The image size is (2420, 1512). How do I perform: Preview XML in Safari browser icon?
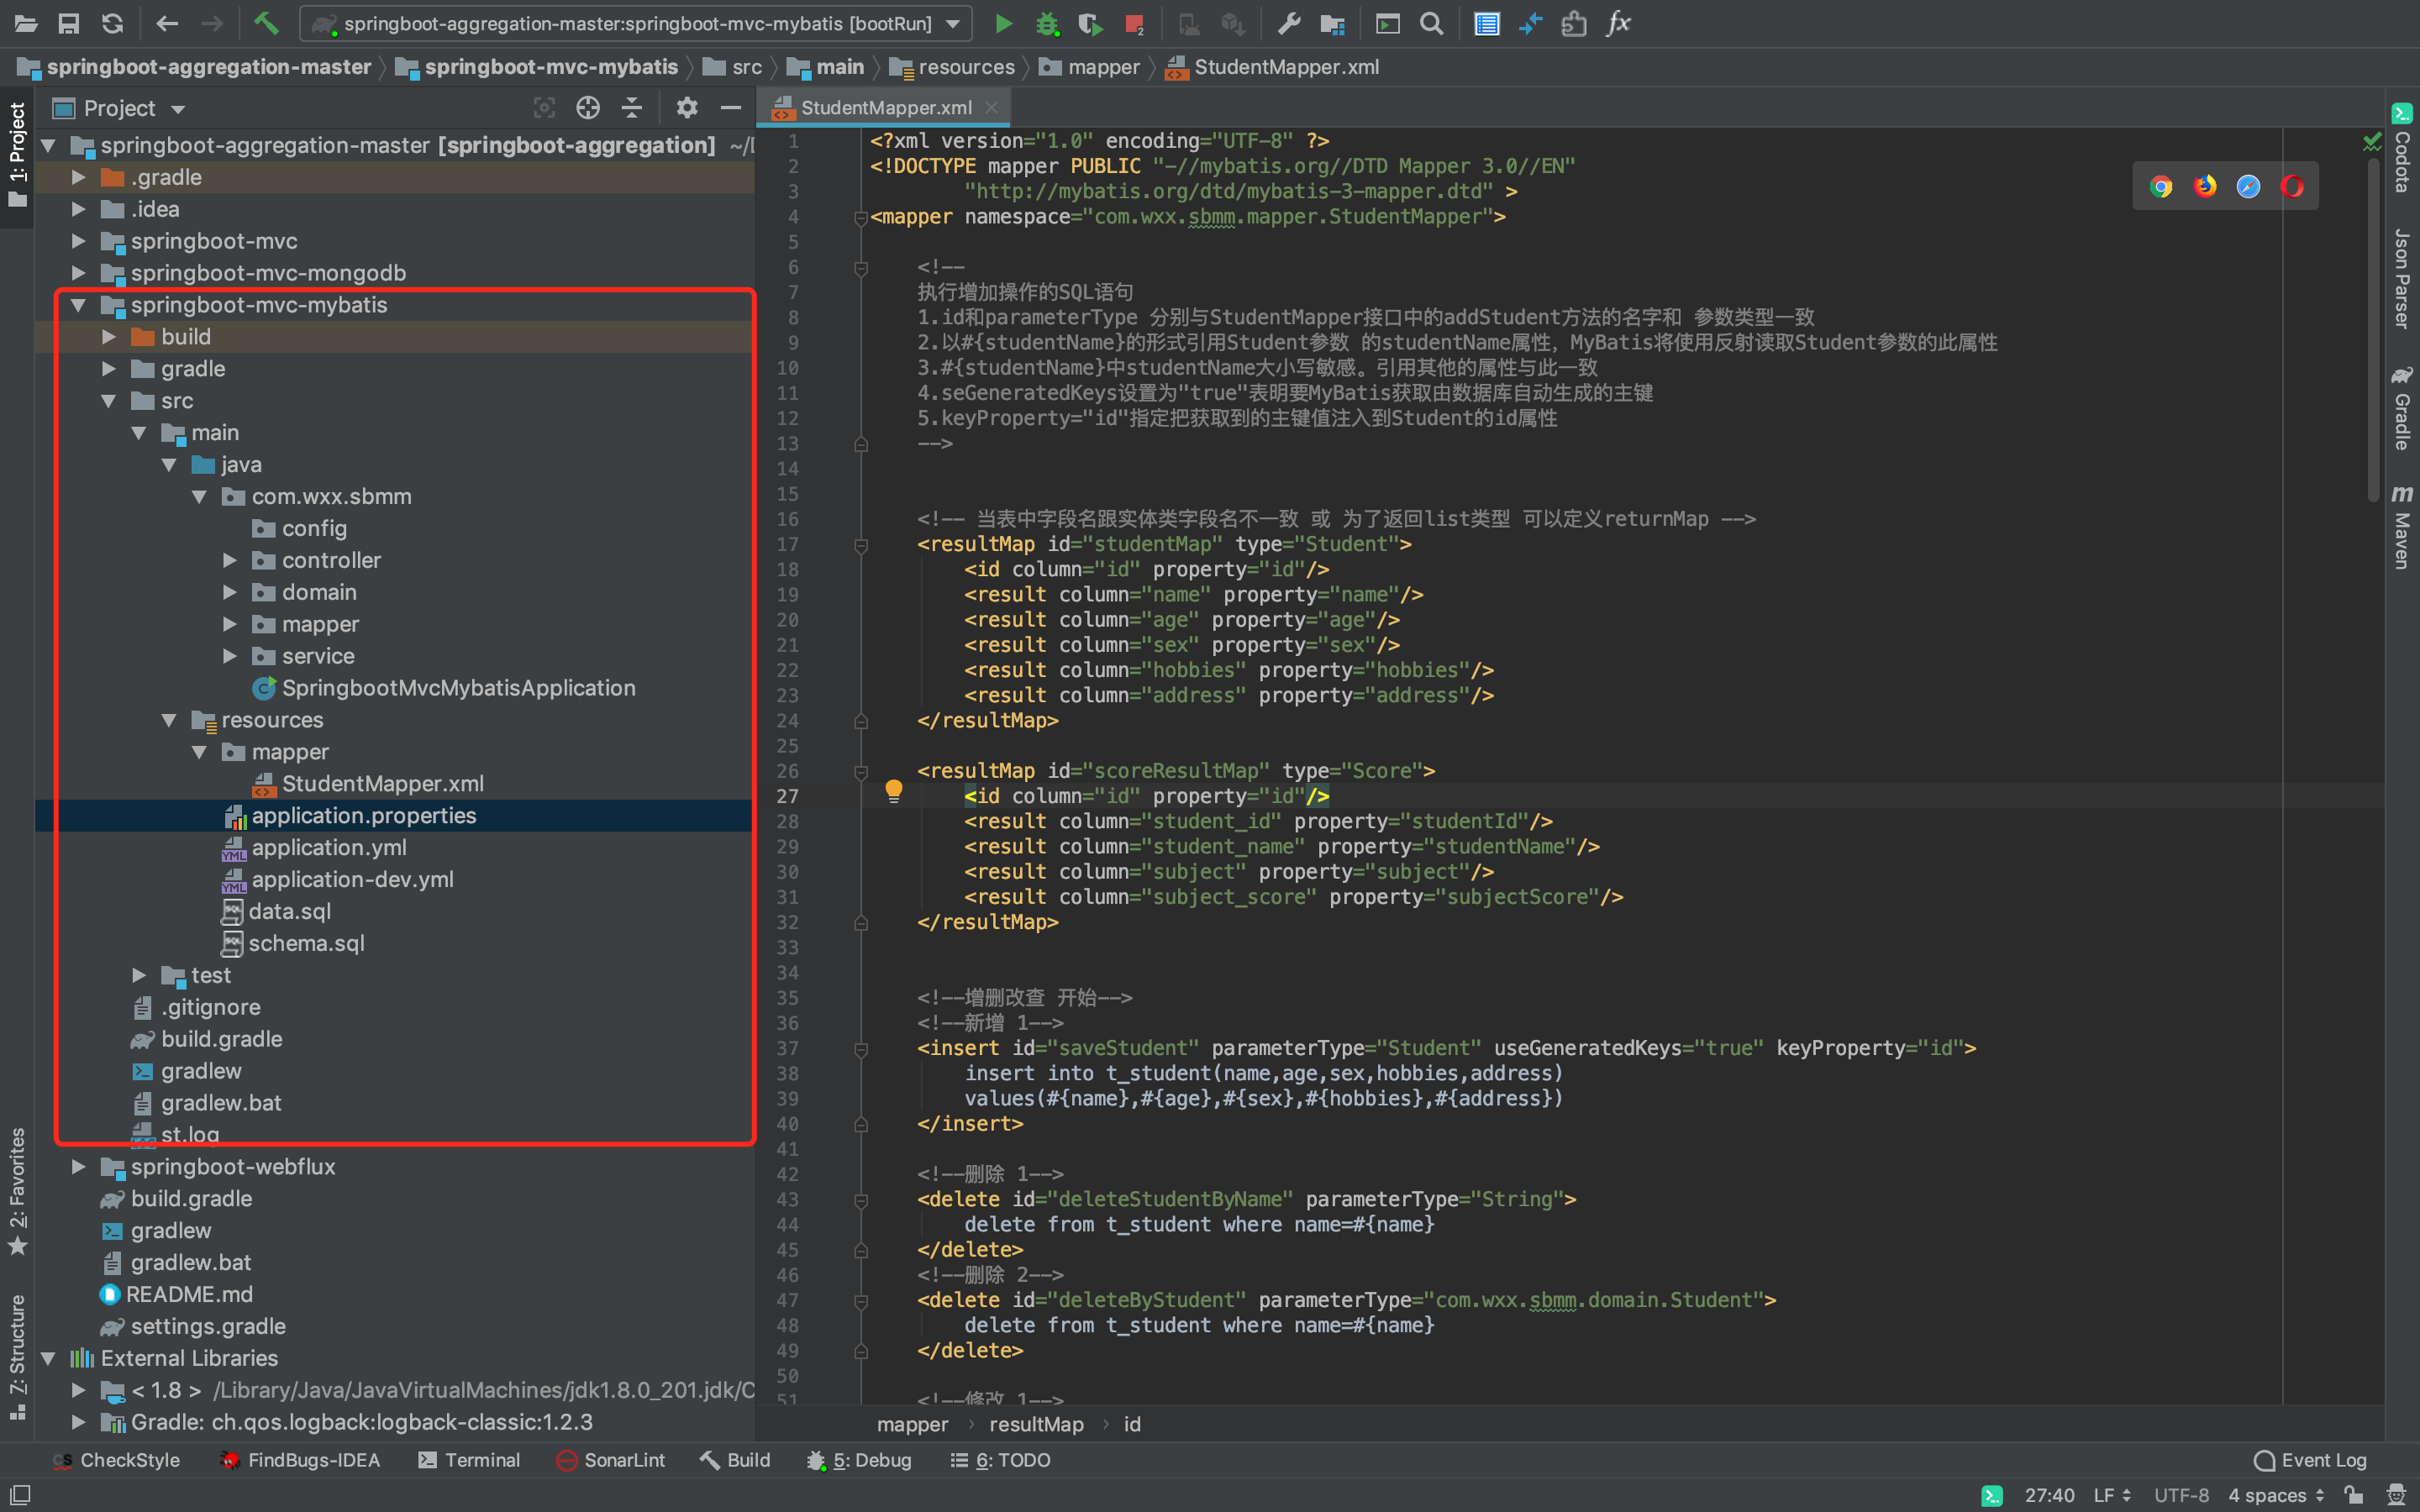click(2248, 187)
